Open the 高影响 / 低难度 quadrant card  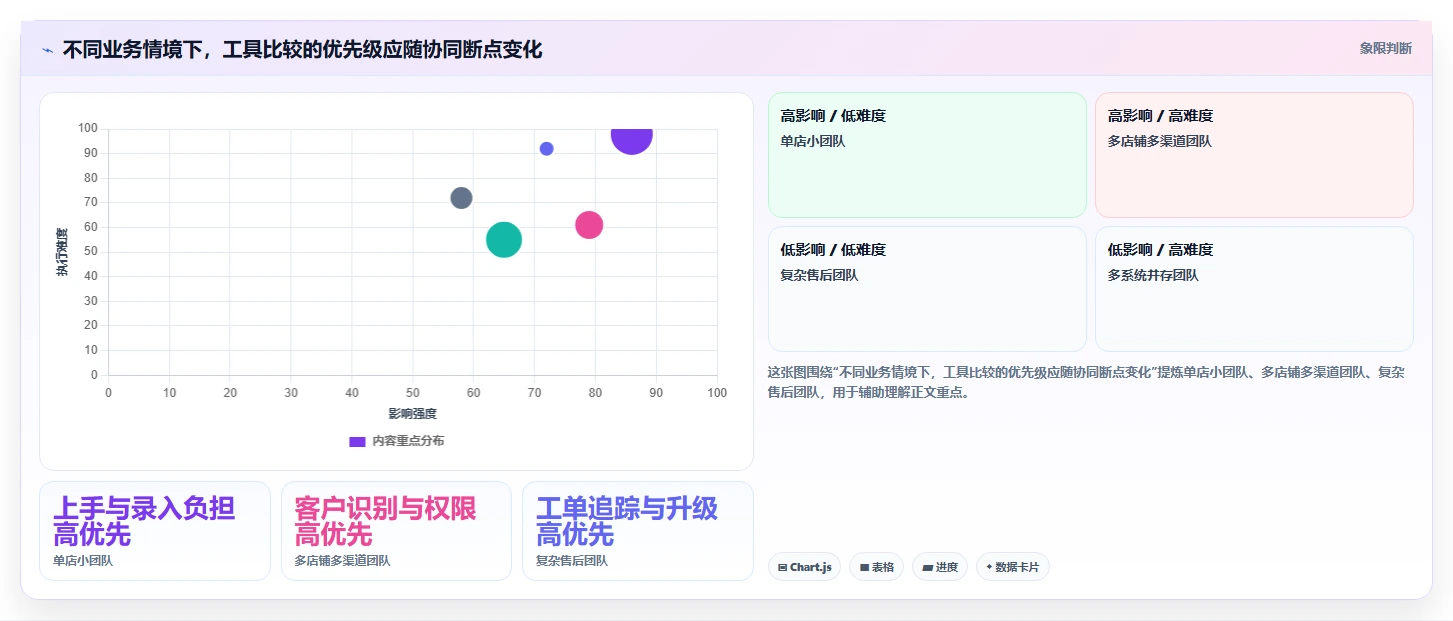click(927, 155)
